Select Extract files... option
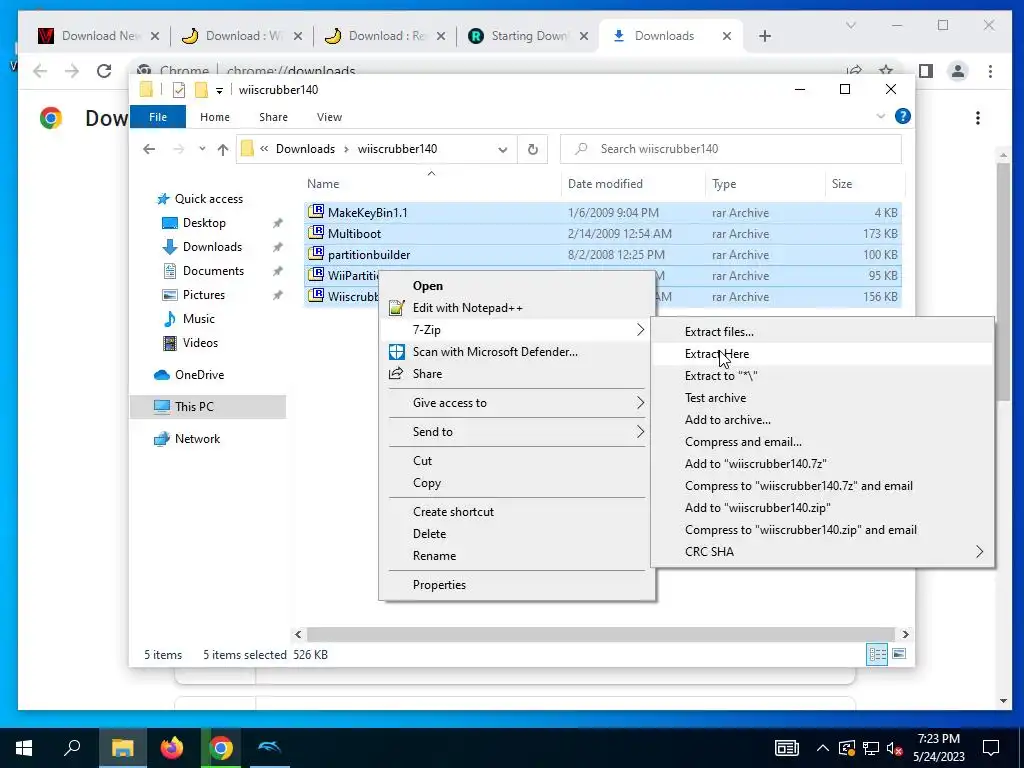 point(822,331)
